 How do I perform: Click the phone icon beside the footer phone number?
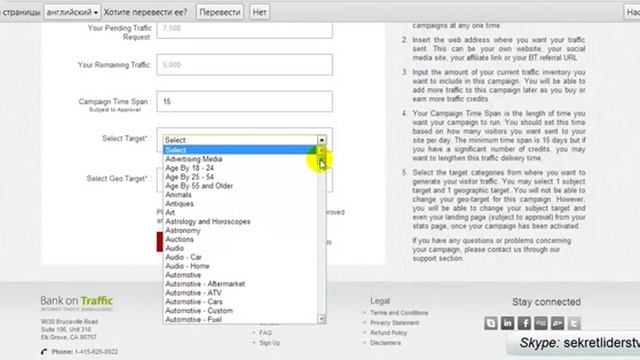[44, 352]
